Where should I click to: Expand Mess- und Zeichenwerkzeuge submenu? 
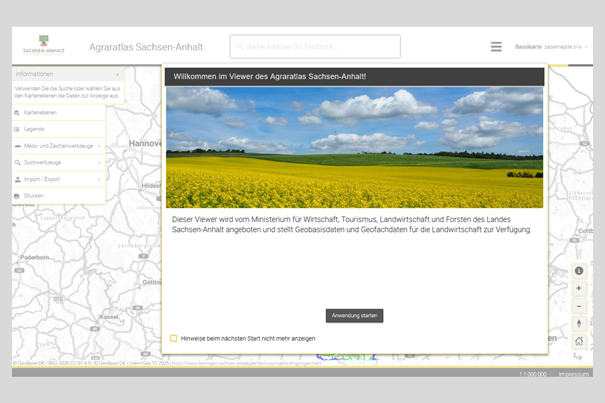(x=99, y=146)
